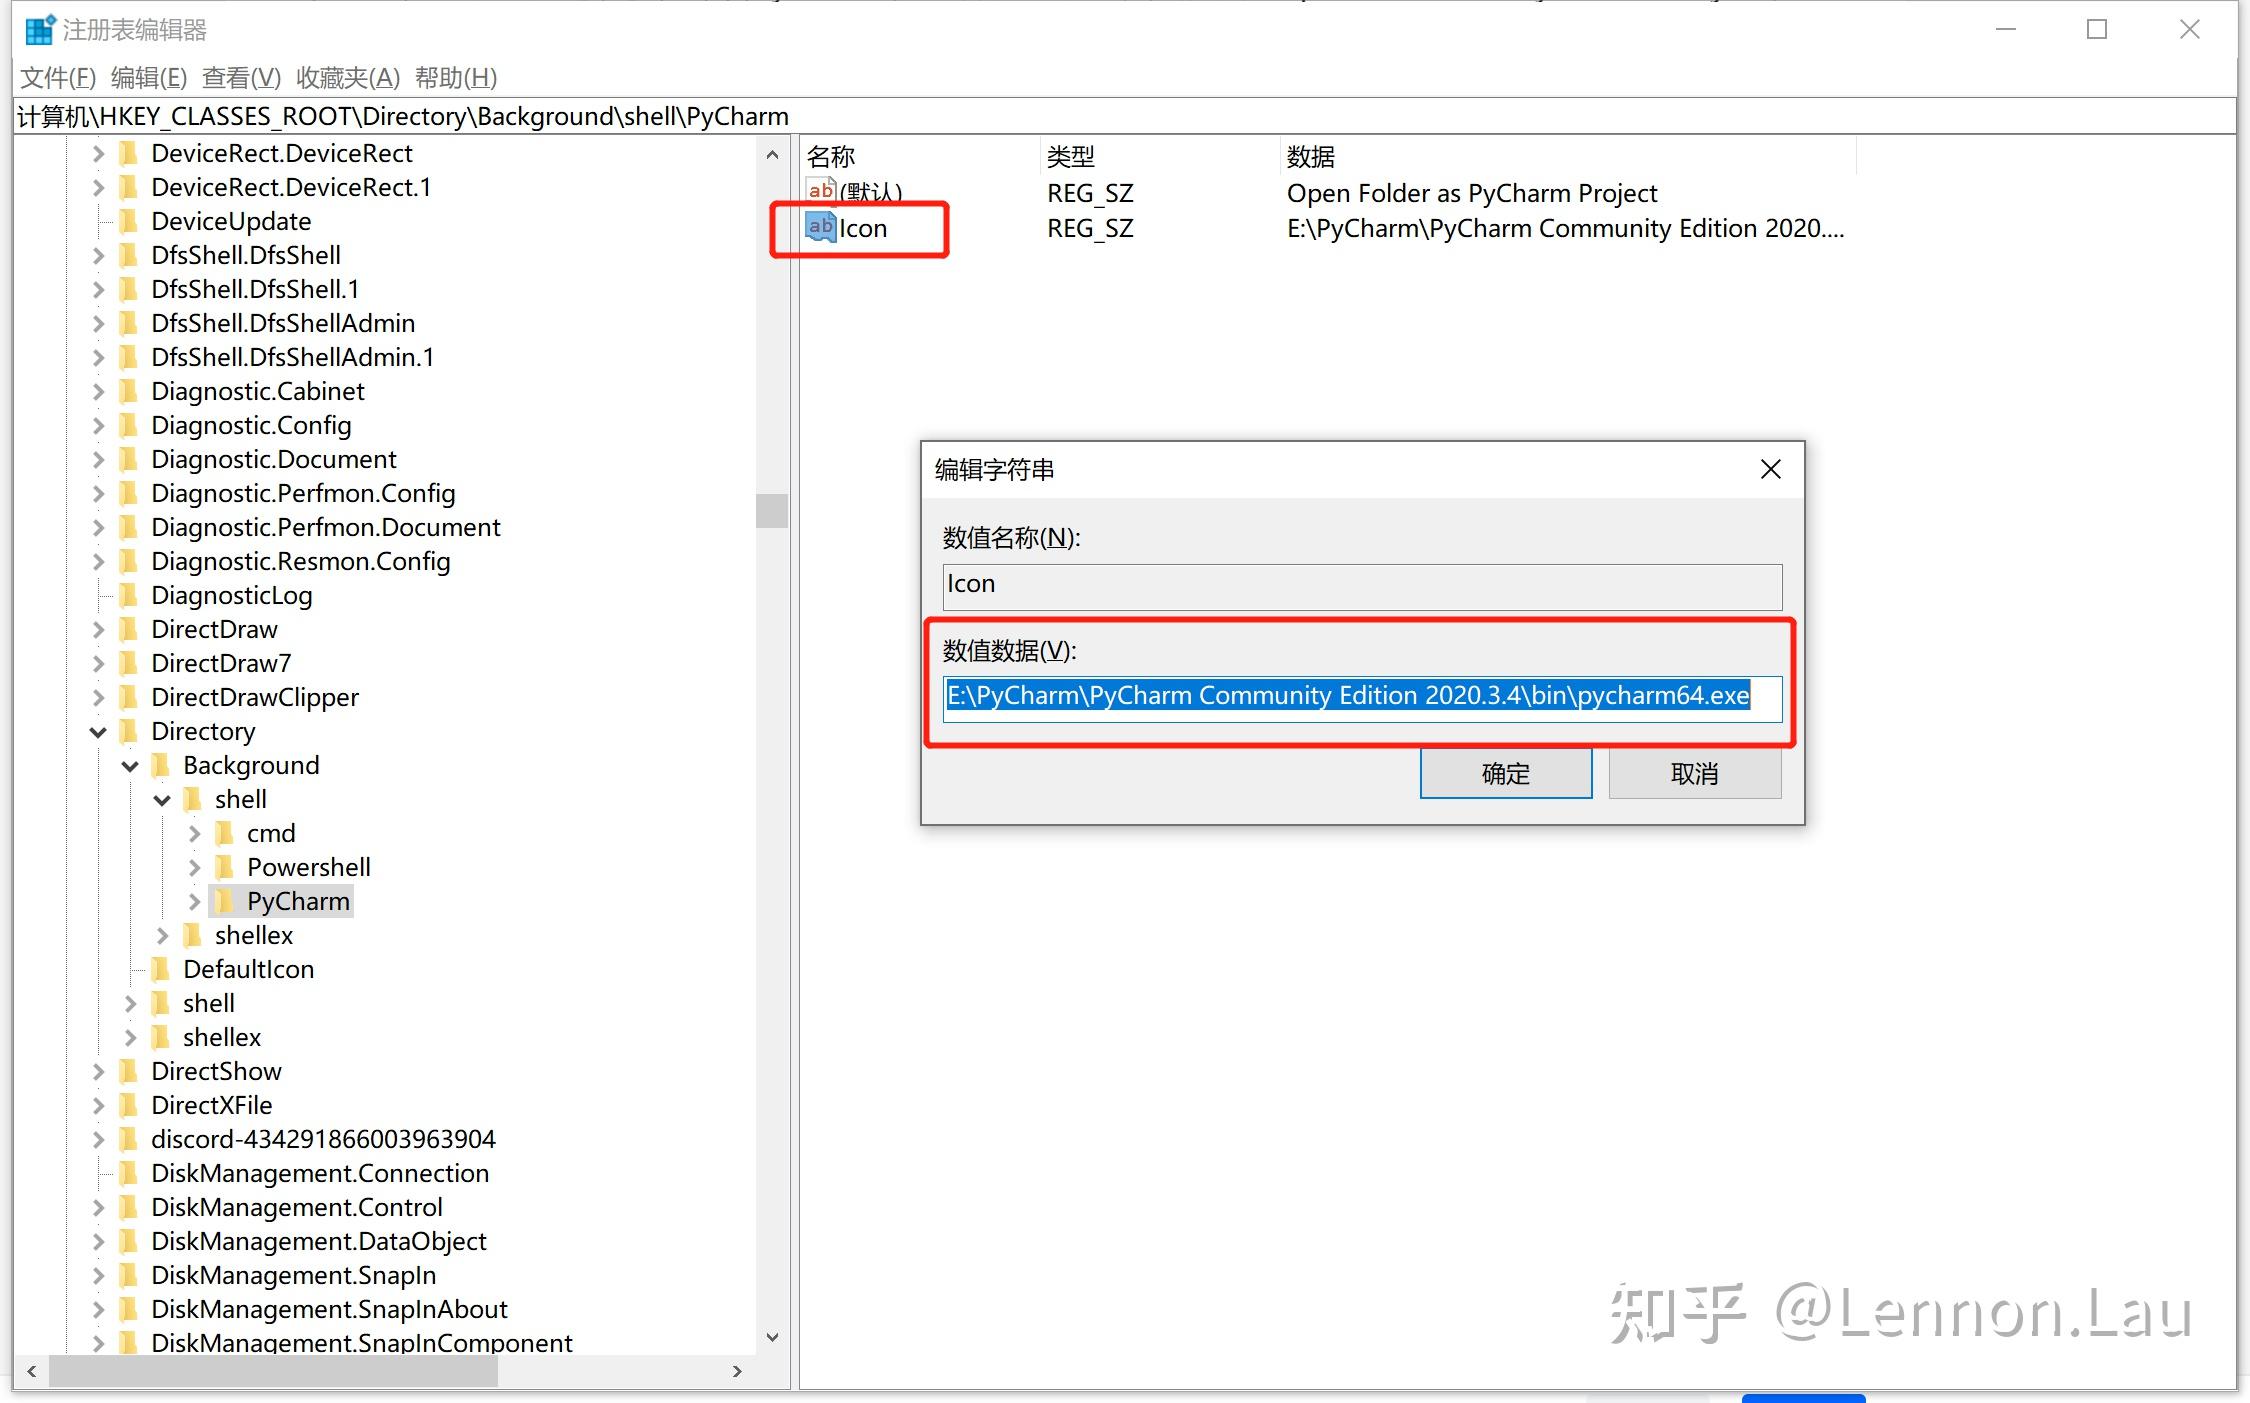Cancel the edit with 取消 button

point(1694,773)
